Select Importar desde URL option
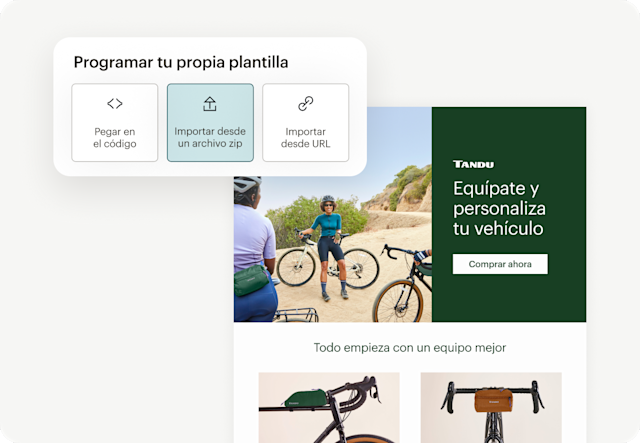The height and width of the screenshot is (443, 640). (306, 122)
